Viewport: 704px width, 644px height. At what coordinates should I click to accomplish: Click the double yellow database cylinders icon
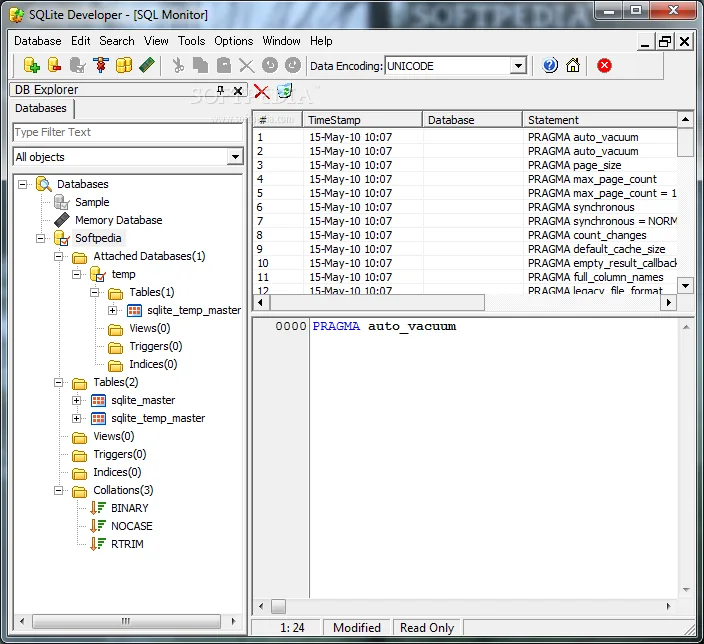click(124, 66)
